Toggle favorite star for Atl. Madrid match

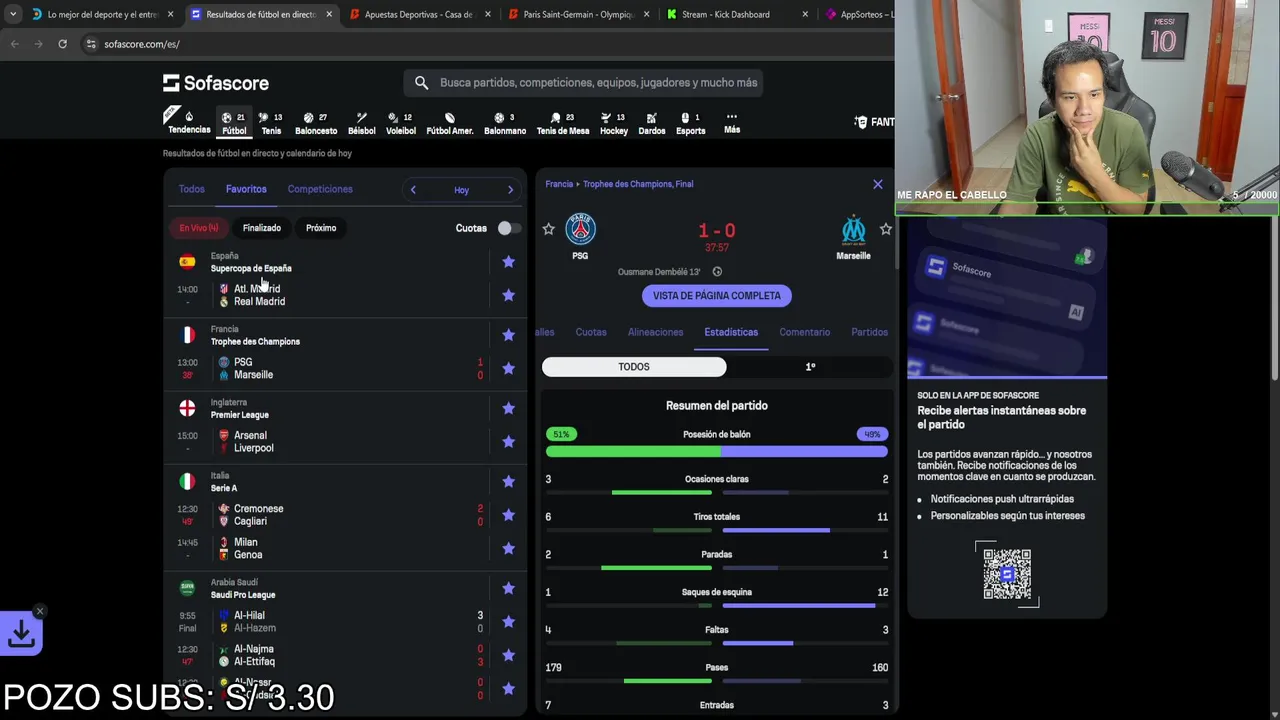pos(508,295)
